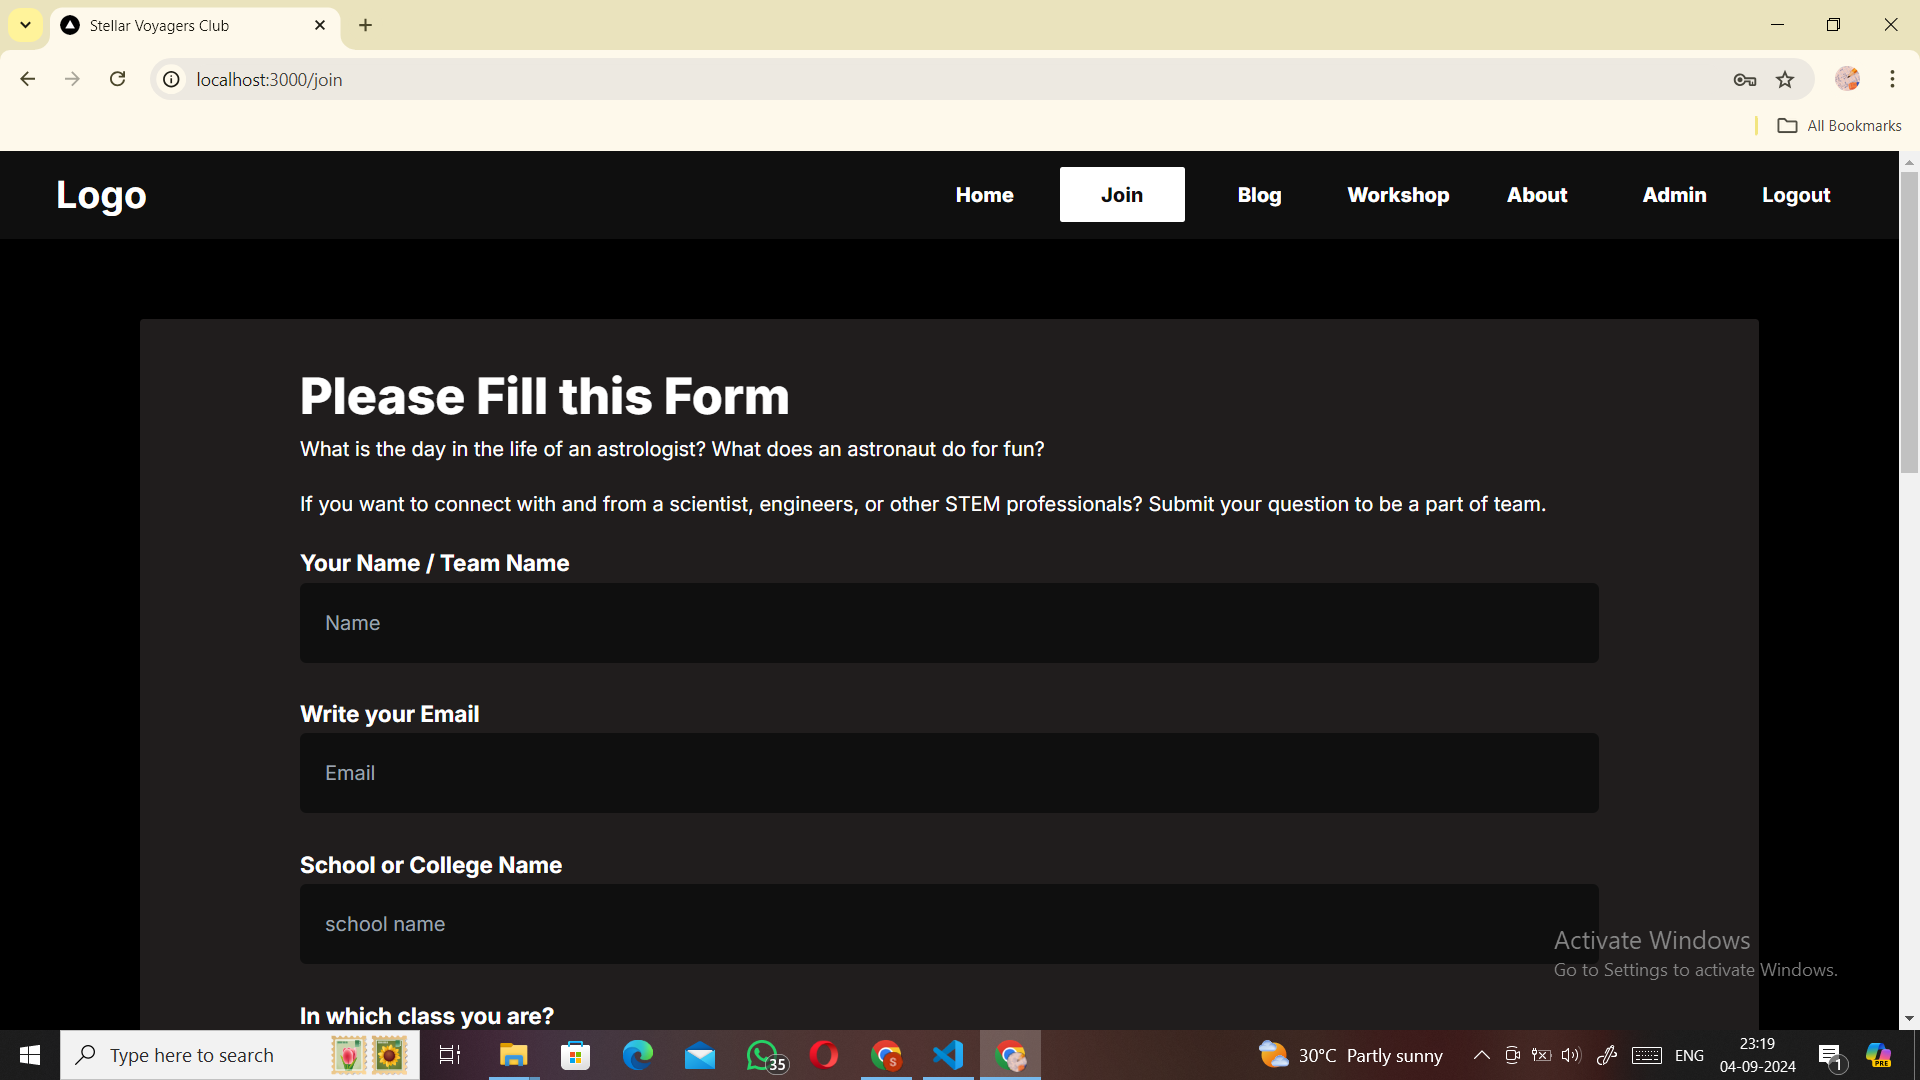
Task: Click the page vertical scrollbar
Action: (x=1909, y=320)
